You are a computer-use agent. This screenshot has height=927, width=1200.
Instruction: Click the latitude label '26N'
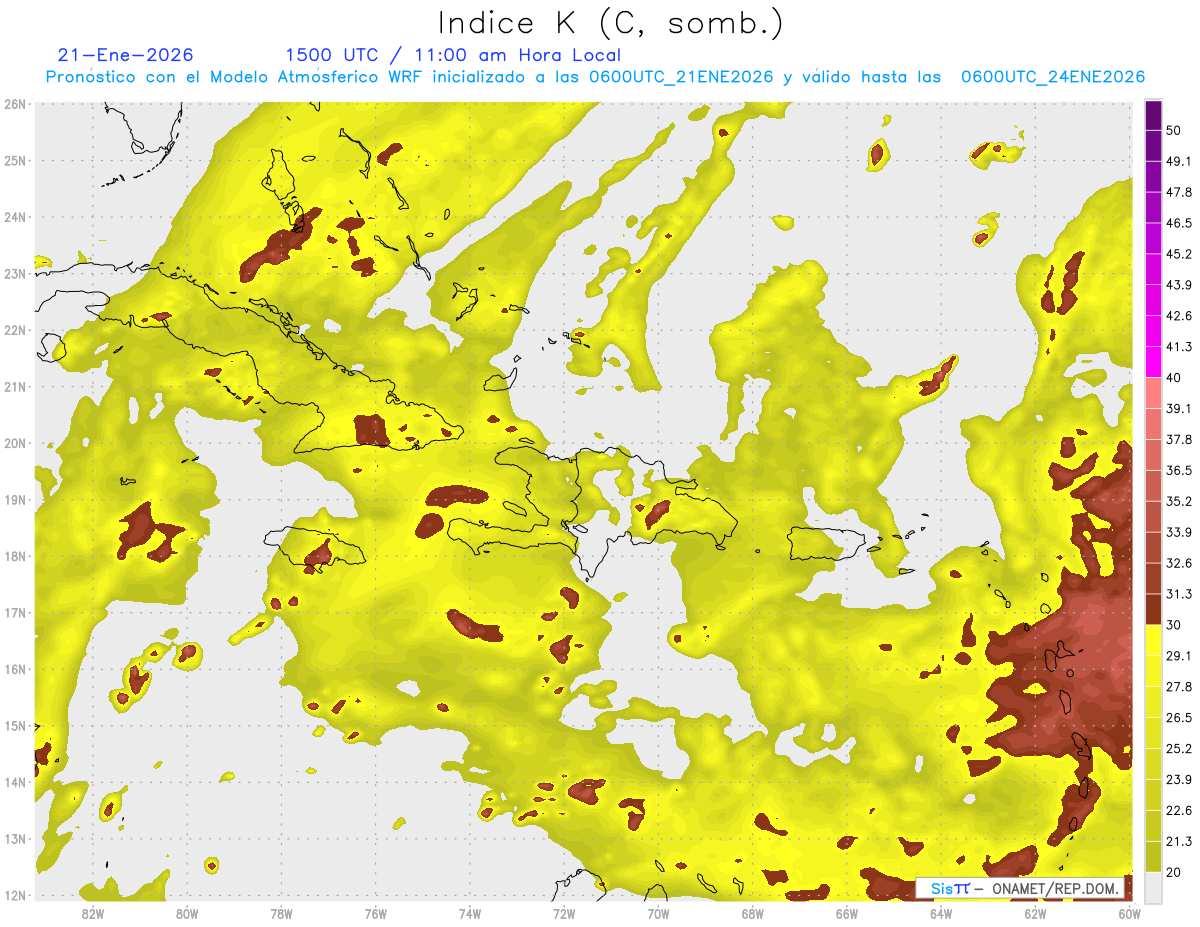pyautogui.click(x=15, y=104)
